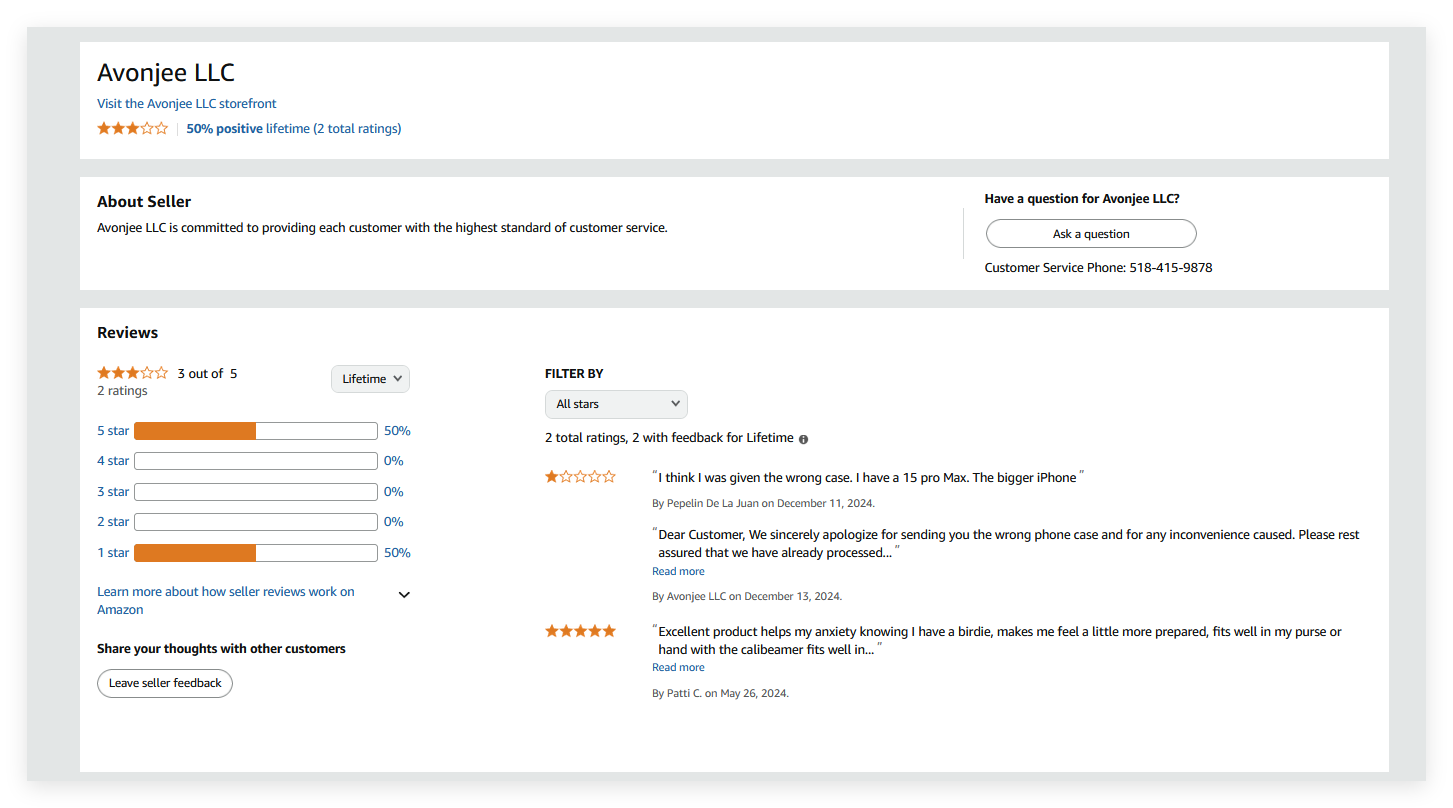Visit the Avonjee LLC storefront link

click(186, 103)
